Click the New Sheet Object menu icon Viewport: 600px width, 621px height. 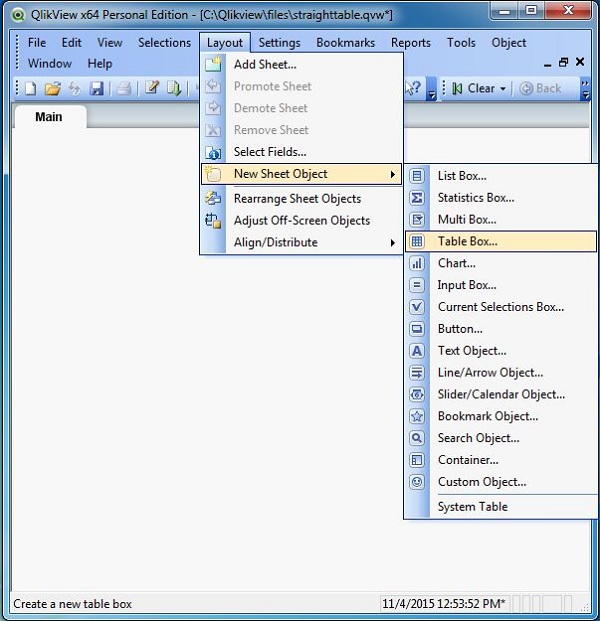pos(213,174)
